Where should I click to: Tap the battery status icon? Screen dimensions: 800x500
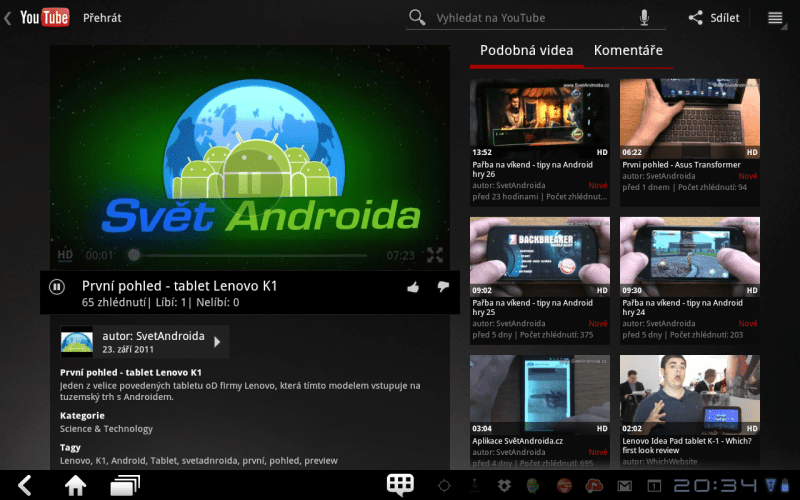(x=785, y=485)
